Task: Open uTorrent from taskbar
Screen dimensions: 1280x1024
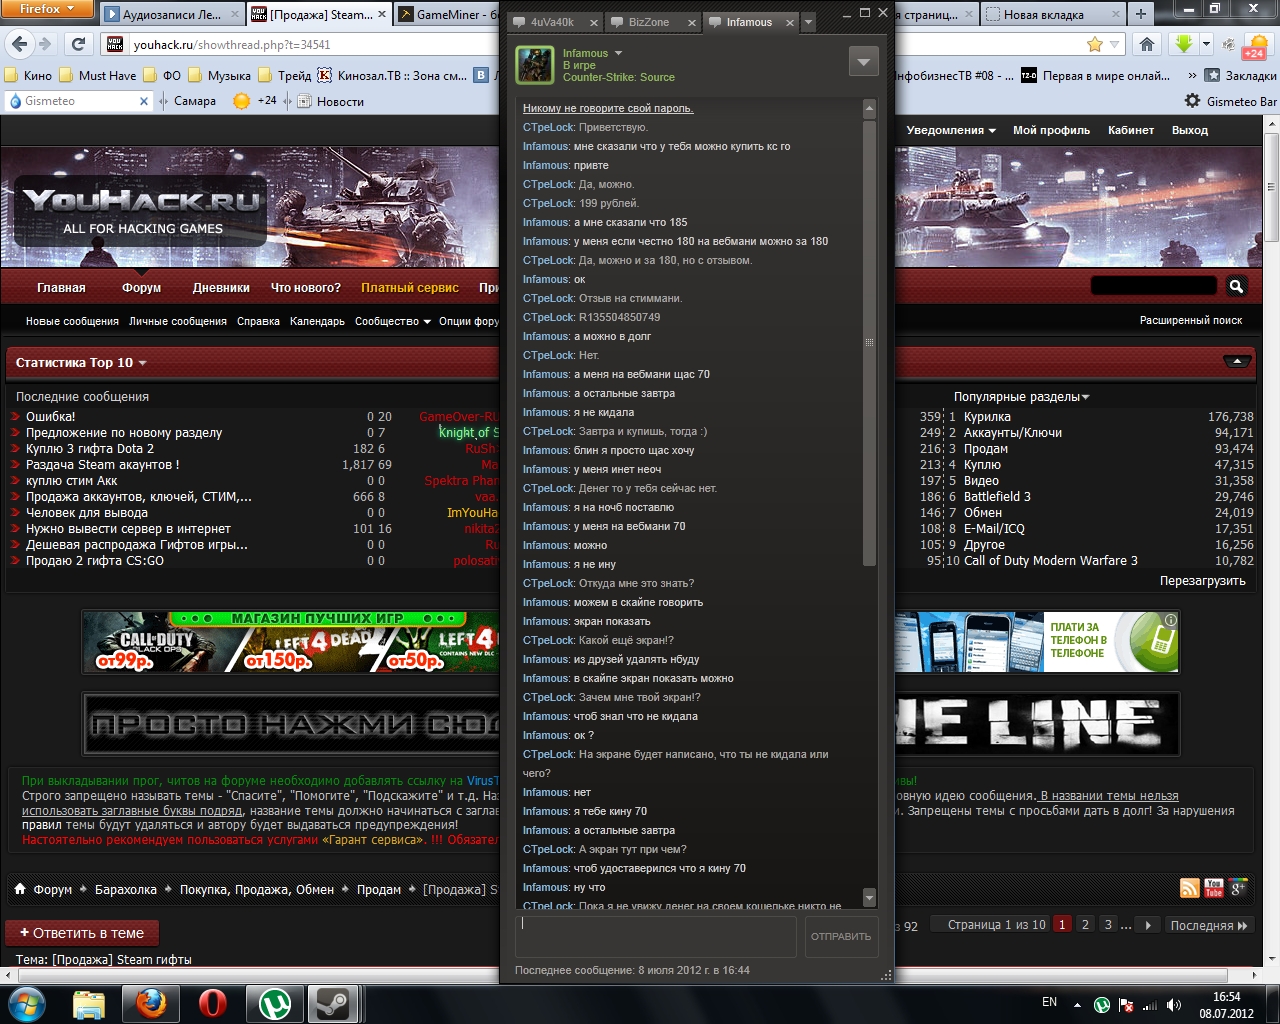Action: [273, 1004]
